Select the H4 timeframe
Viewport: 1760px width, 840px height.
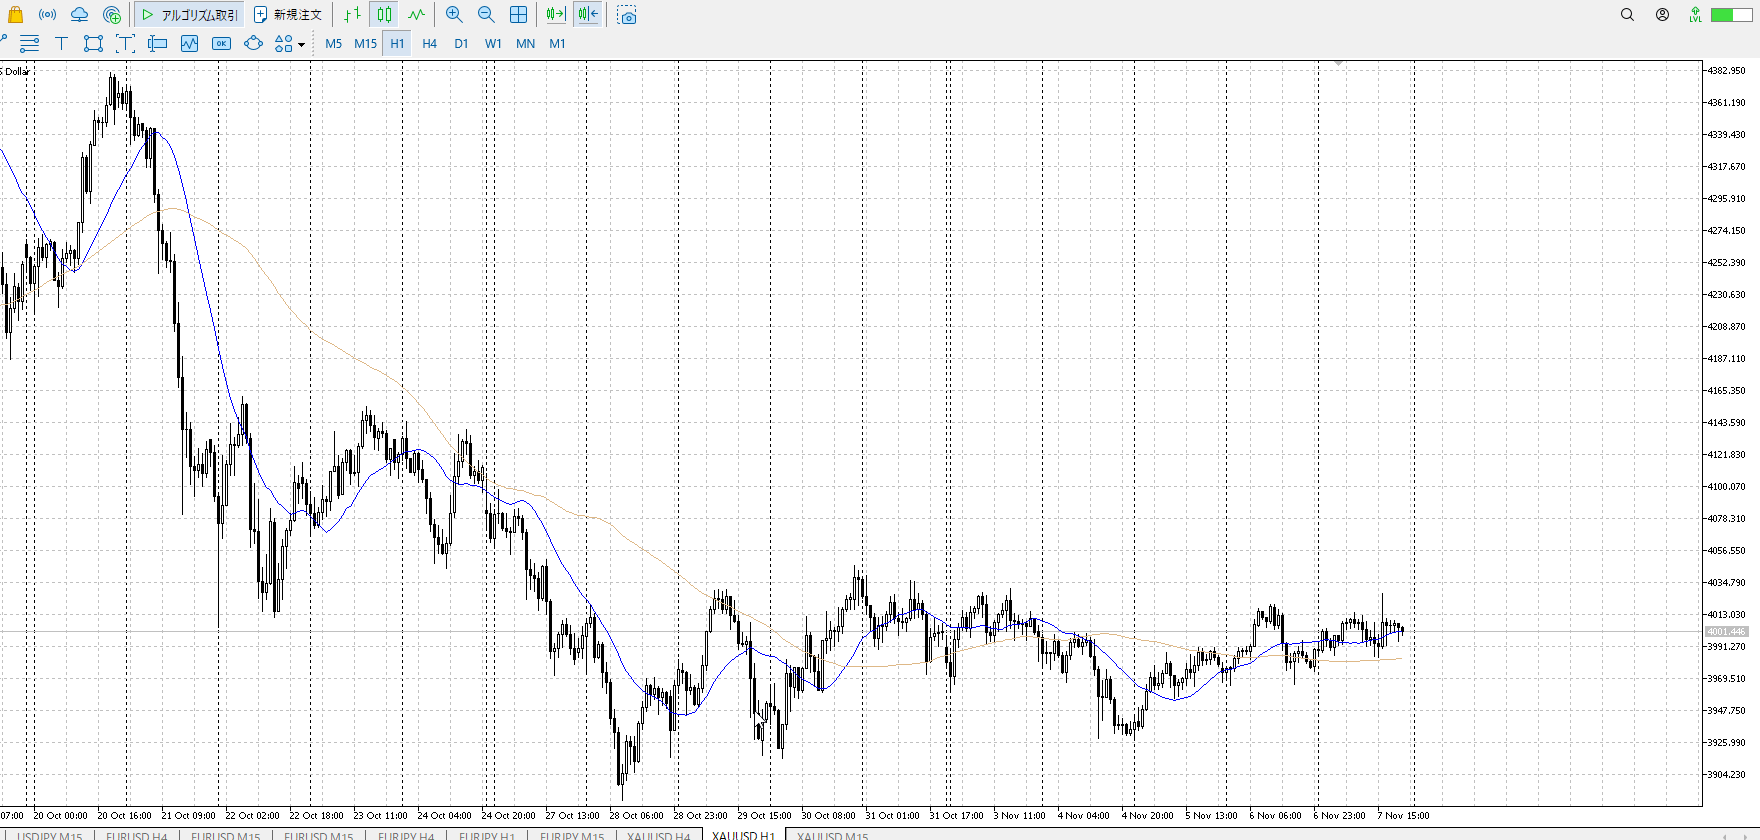click(429, 43)
